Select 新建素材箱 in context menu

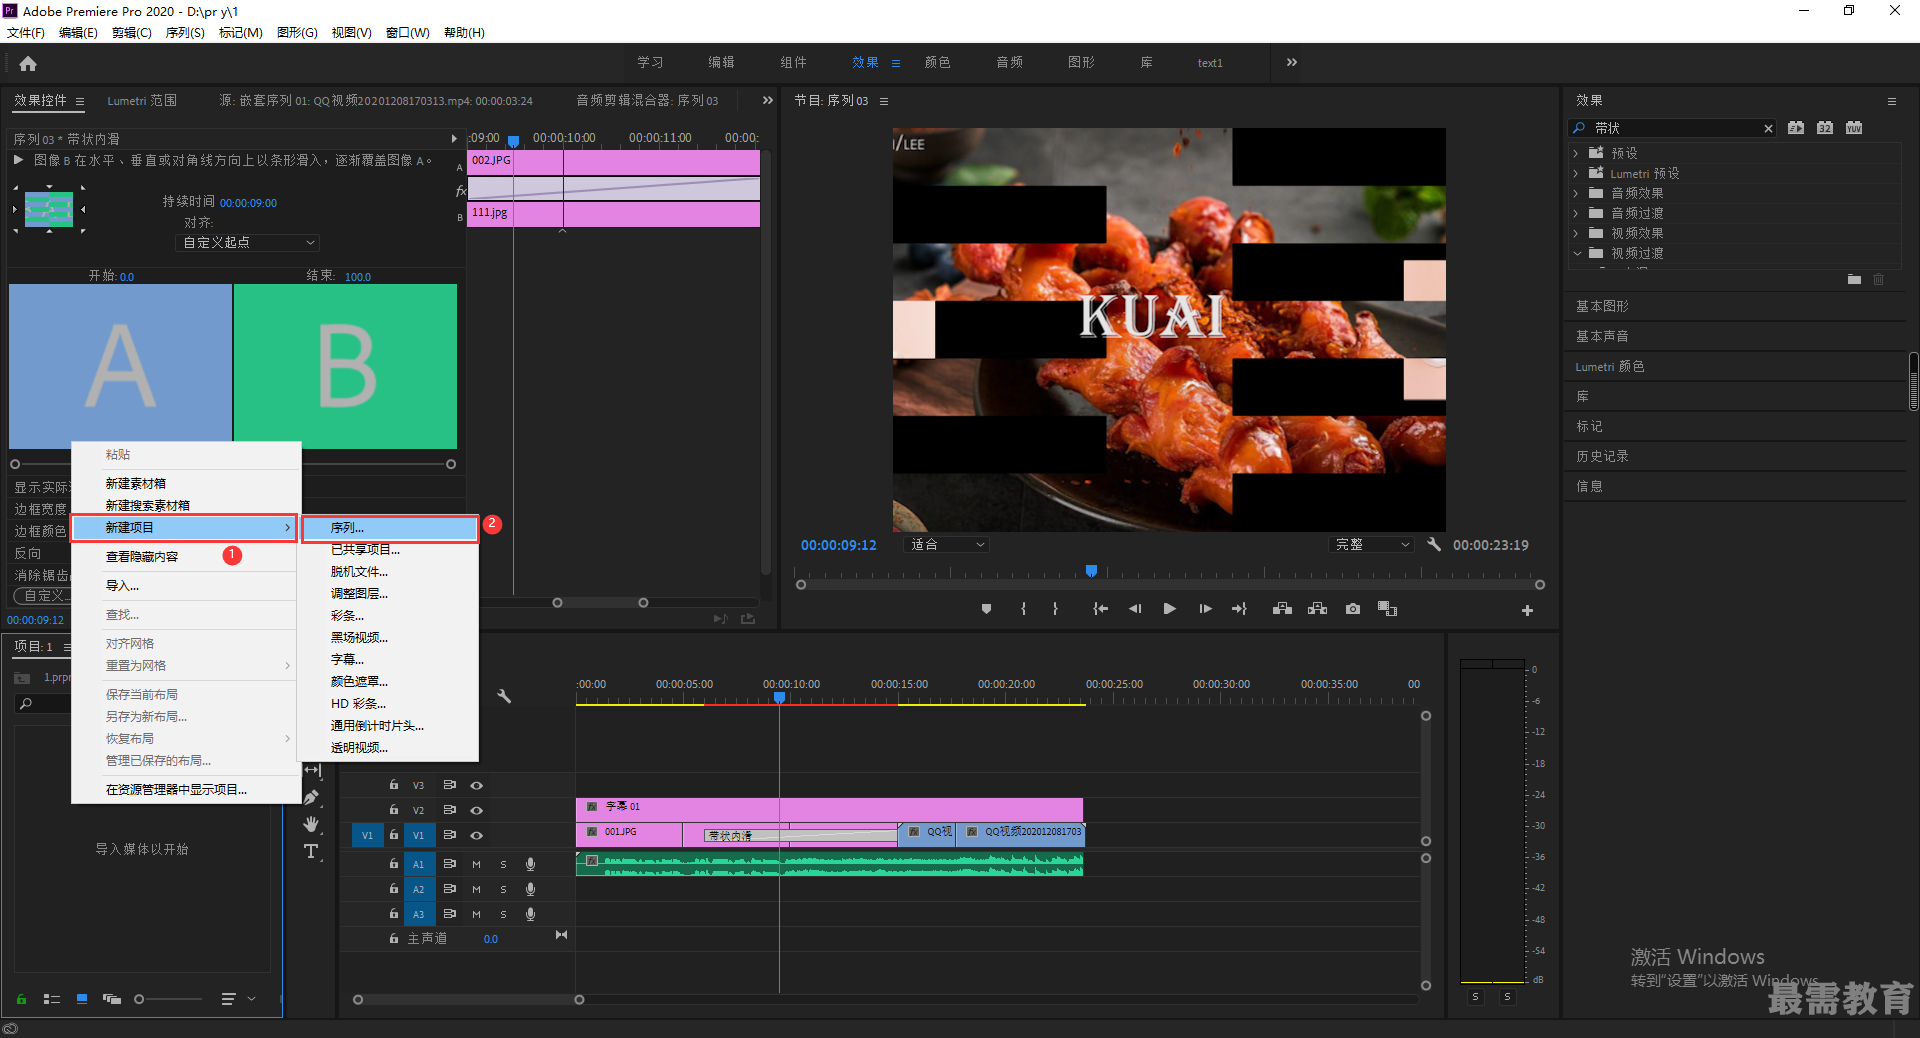pyautogui.click(x=186, y=484)
